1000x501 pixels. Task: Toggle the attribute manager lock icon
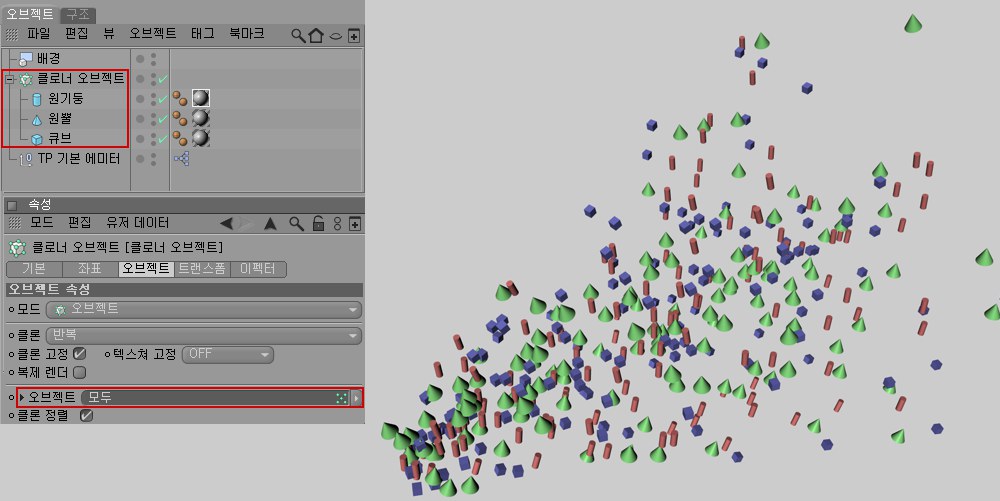pyautogui.click(x=318, y=223)
